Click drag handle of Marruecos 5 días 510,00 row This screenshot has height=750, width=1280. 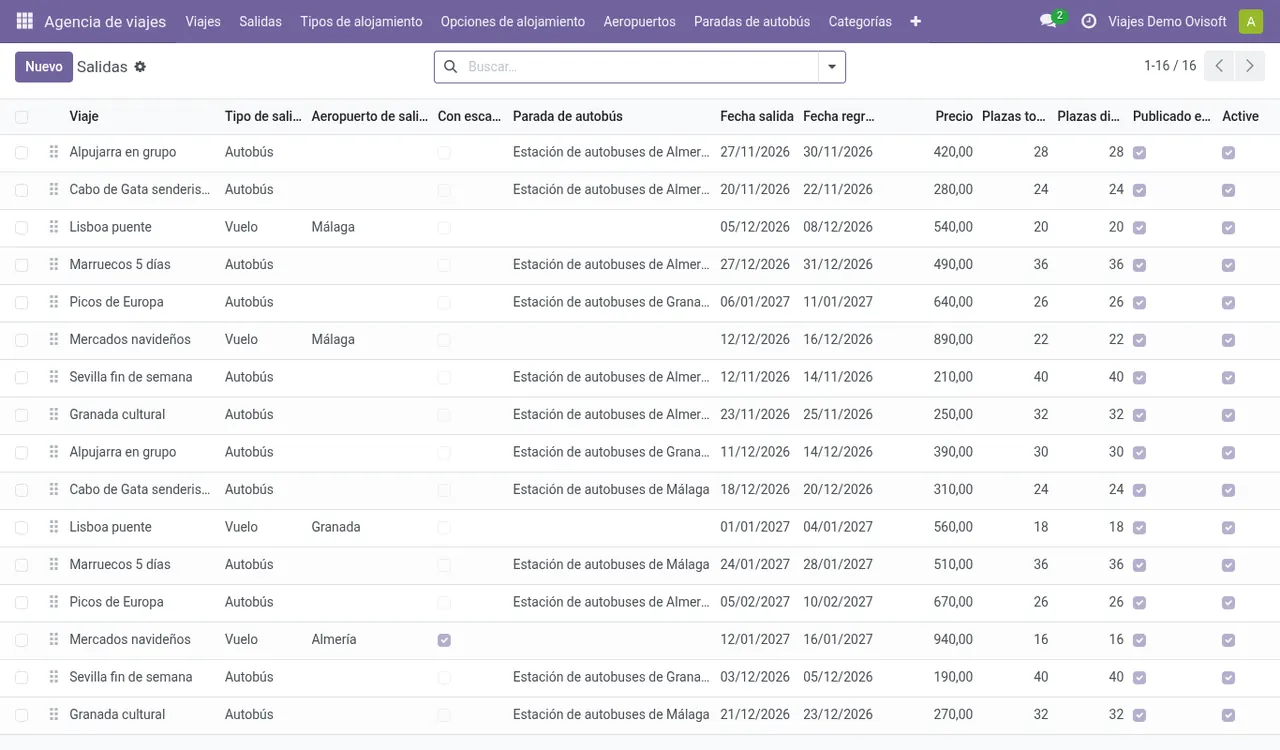point(54,565)
